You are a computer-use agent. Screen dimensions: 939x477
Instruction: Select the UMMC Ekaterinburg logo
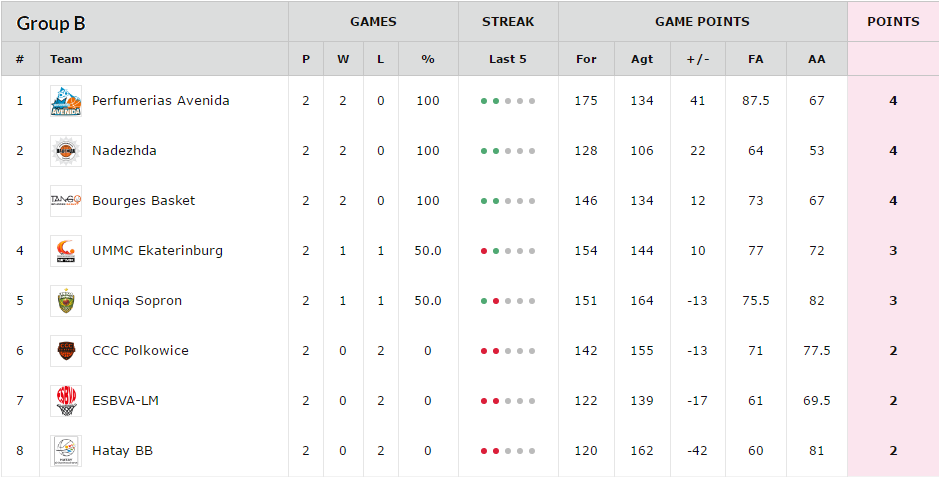pyautogui.click(x=66, y=251)
